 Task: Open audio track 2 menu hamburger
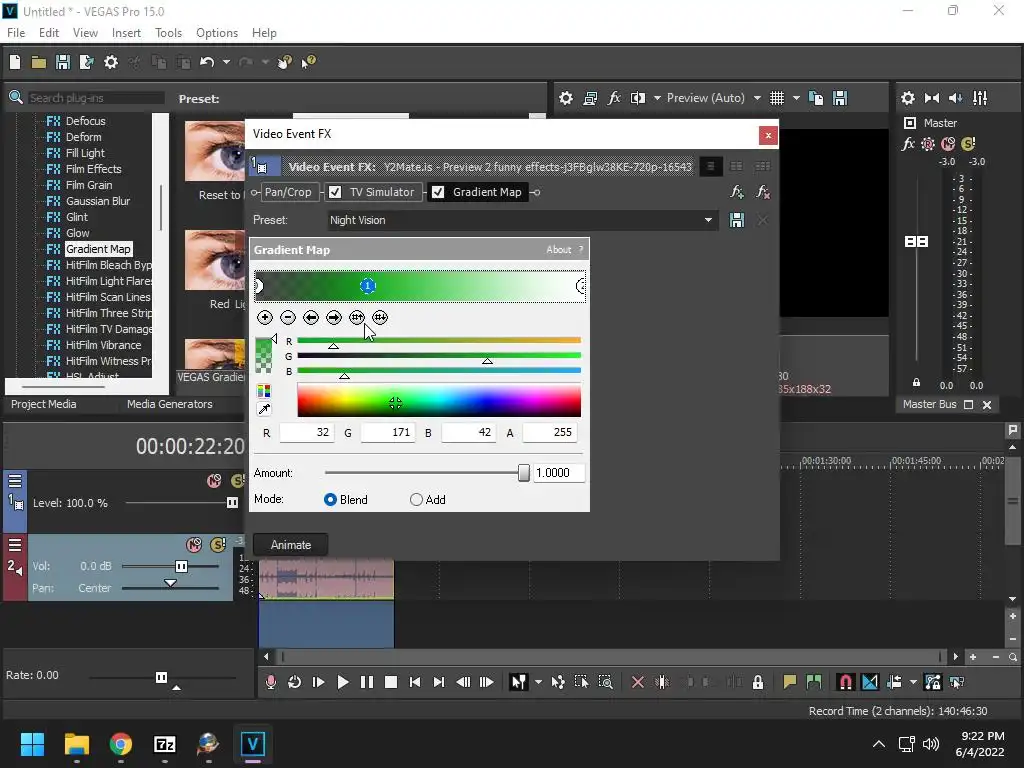pyautogui.click(x=15, y=545)
